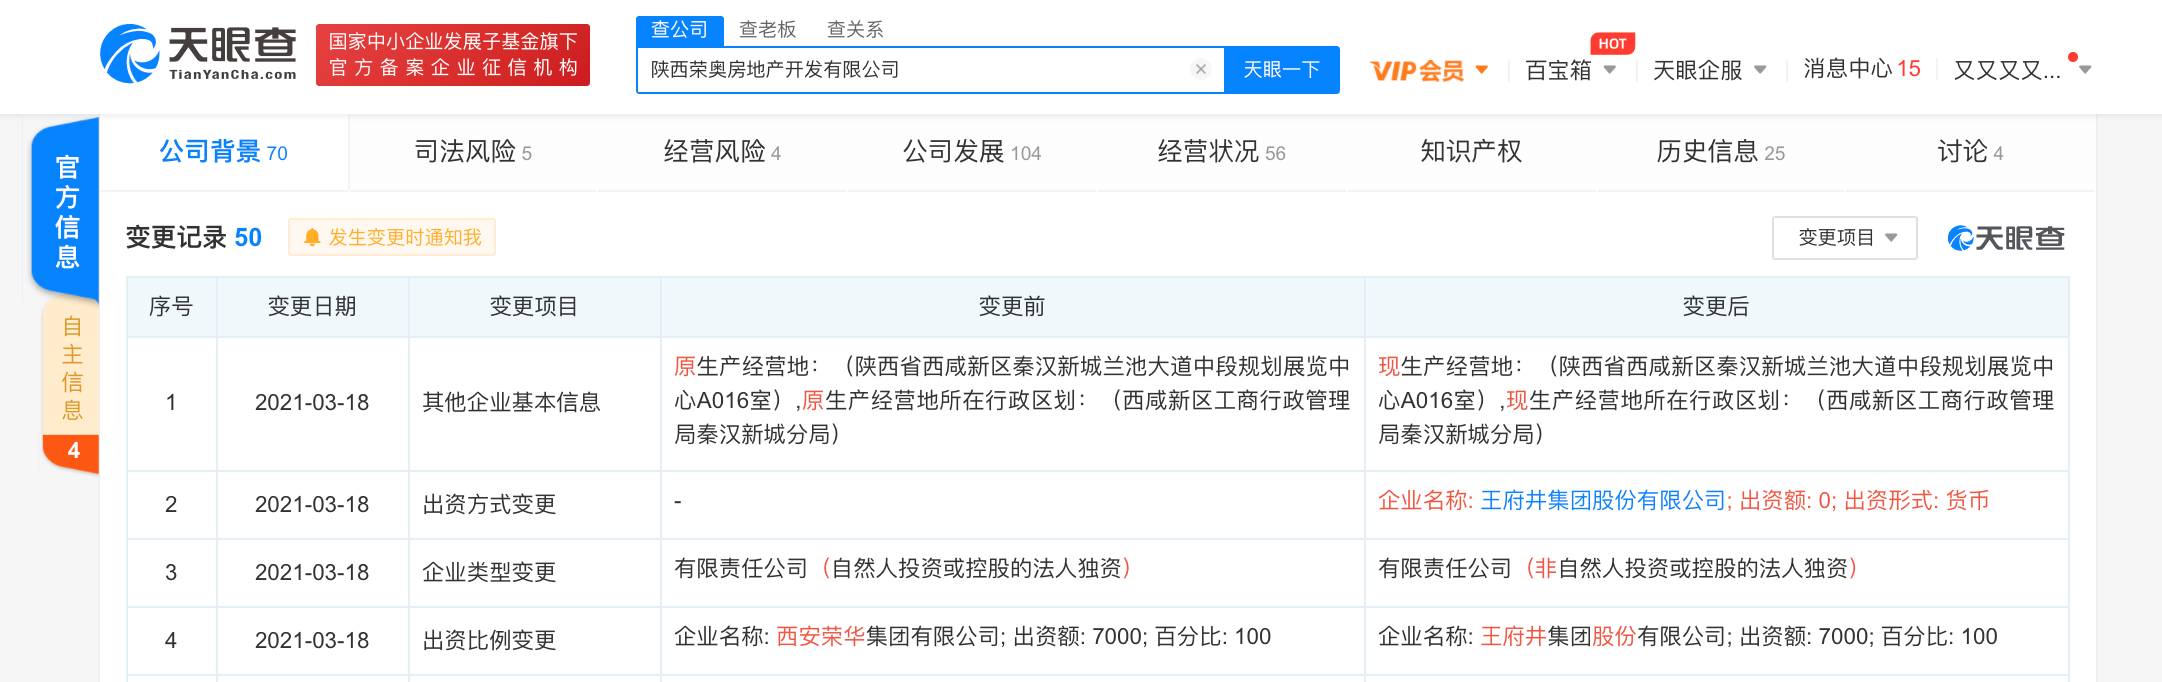Click the bell notification icon
This screenshot has height=682, width=2162.
click(x=312, y=237)
